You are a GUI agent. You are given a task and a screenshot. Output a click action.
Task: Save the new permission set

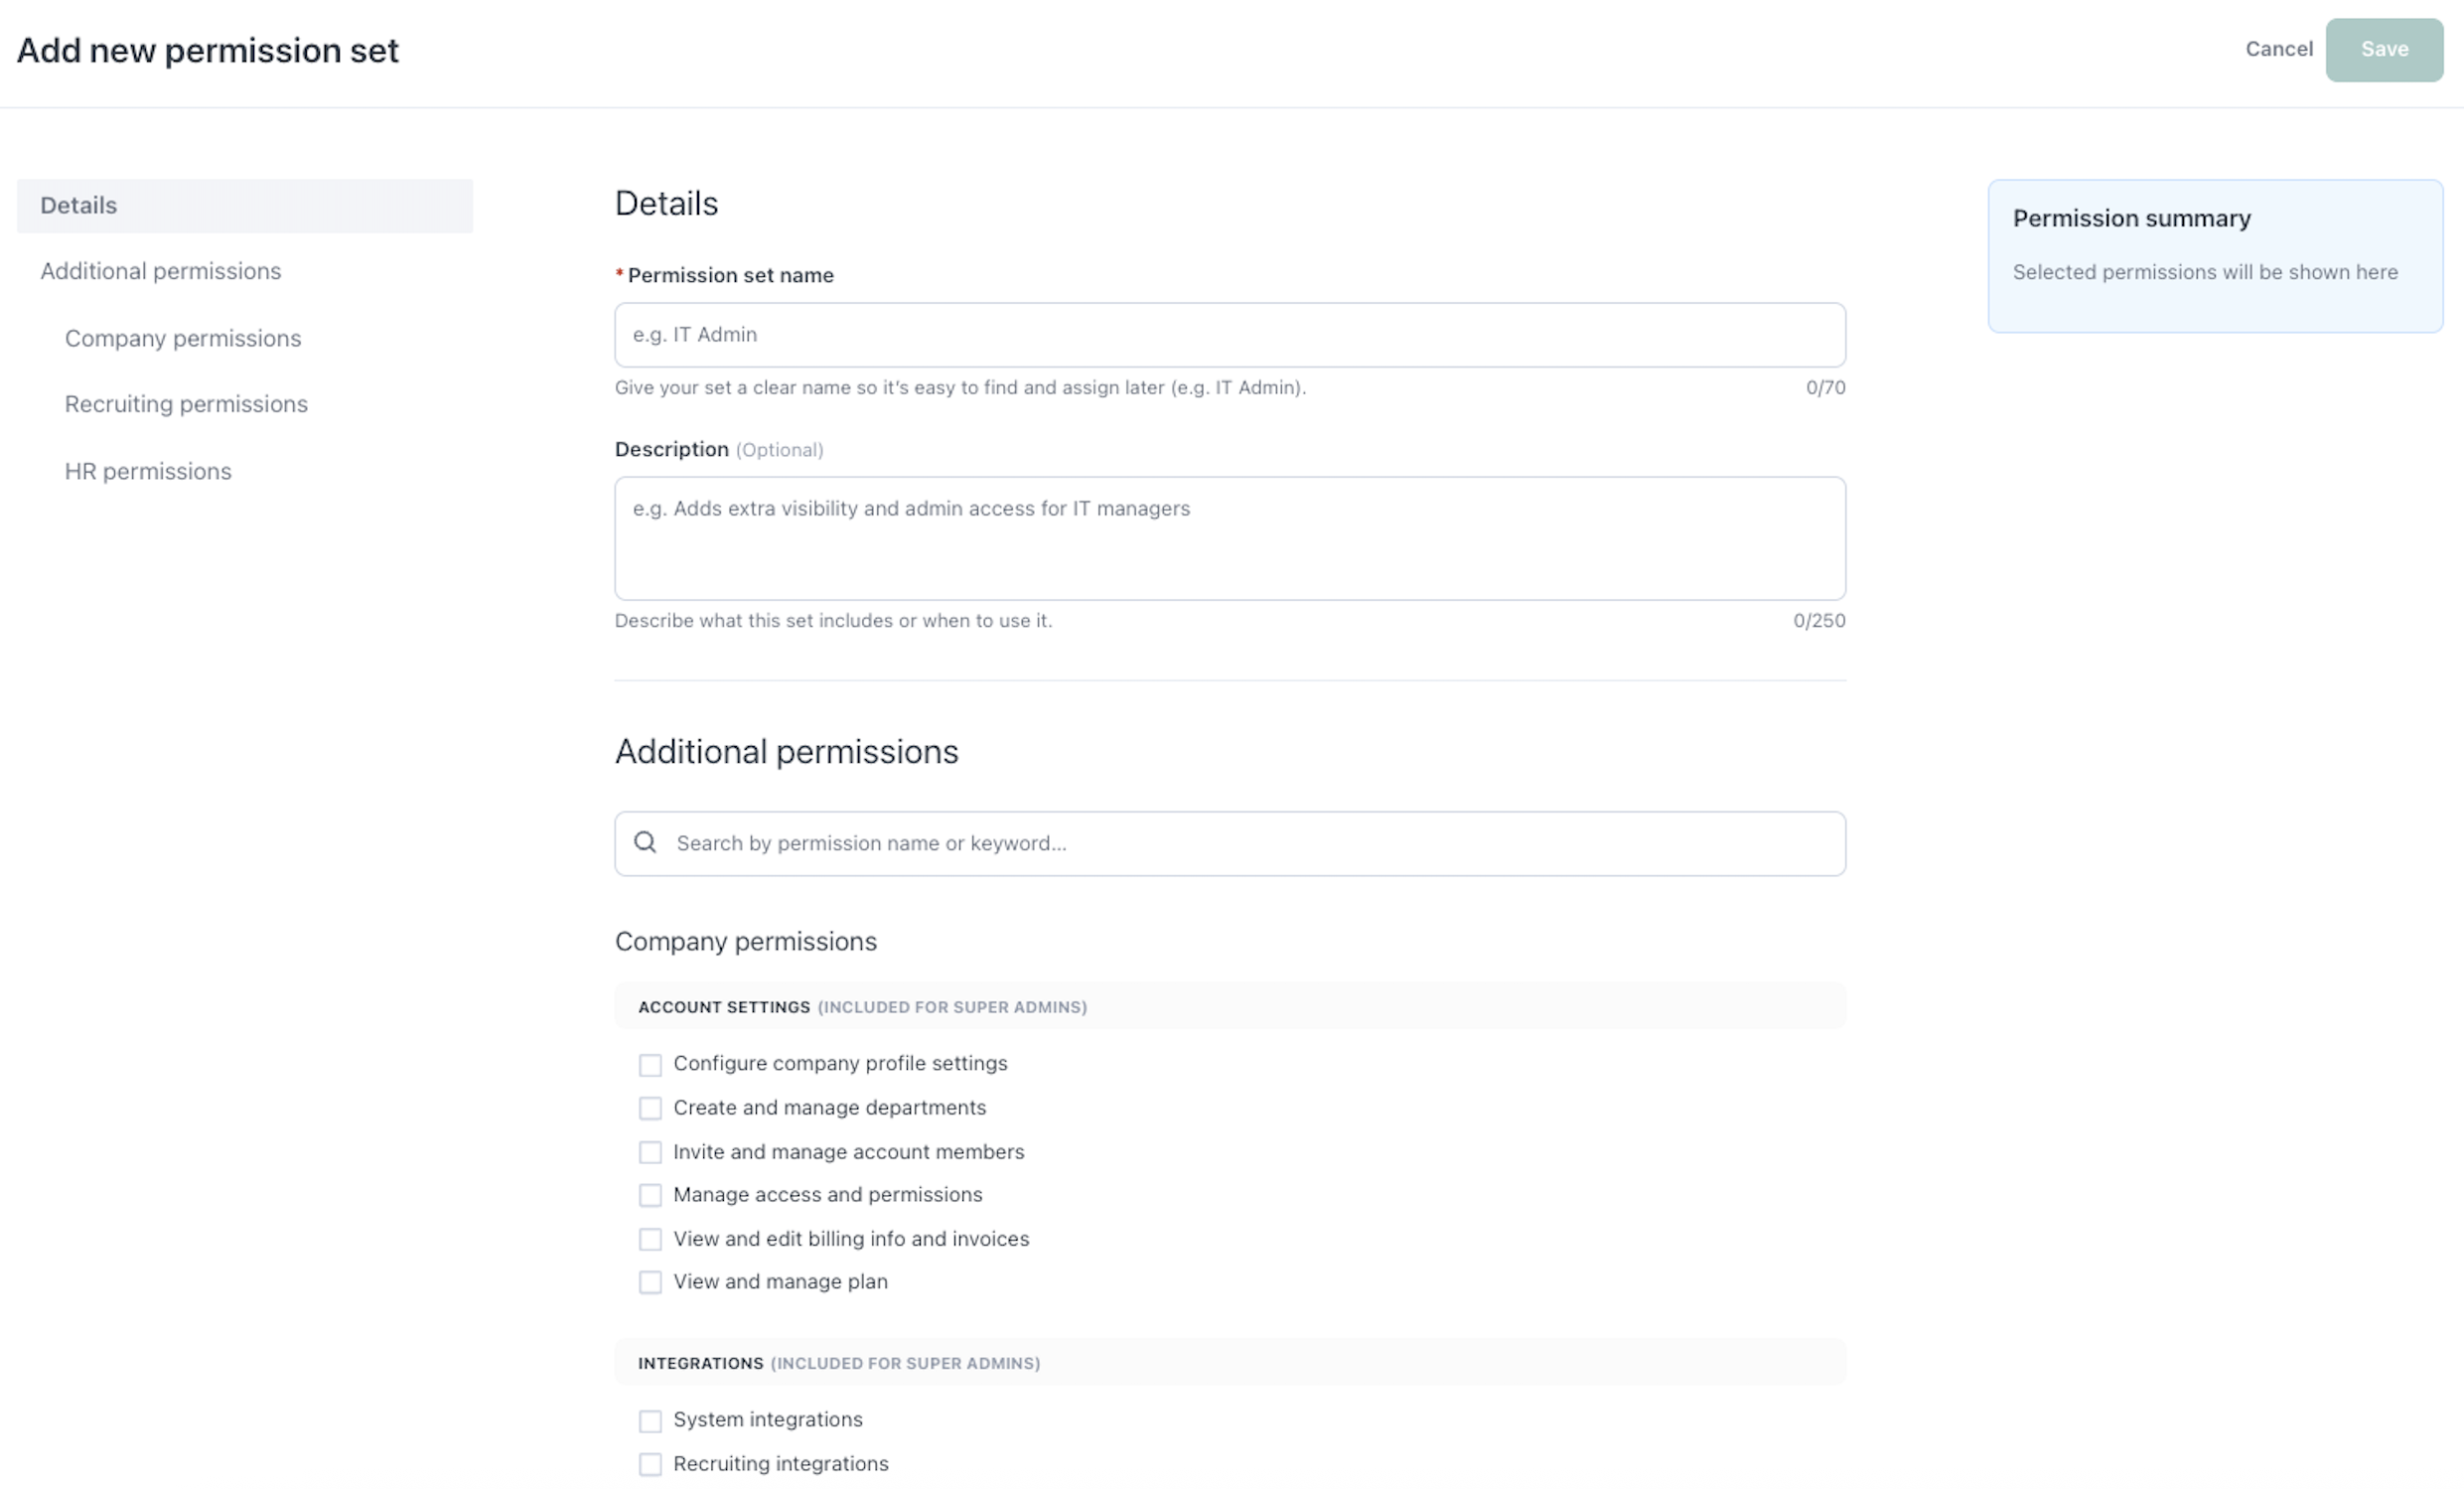coord(2385,48)
